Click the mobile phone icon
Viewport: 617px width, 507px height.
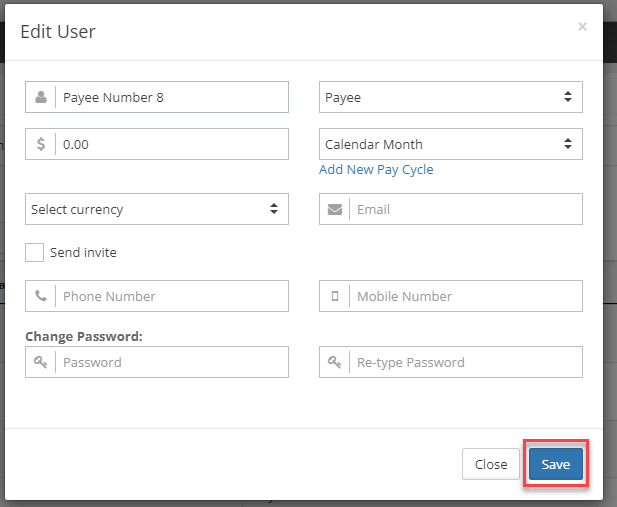335,296
